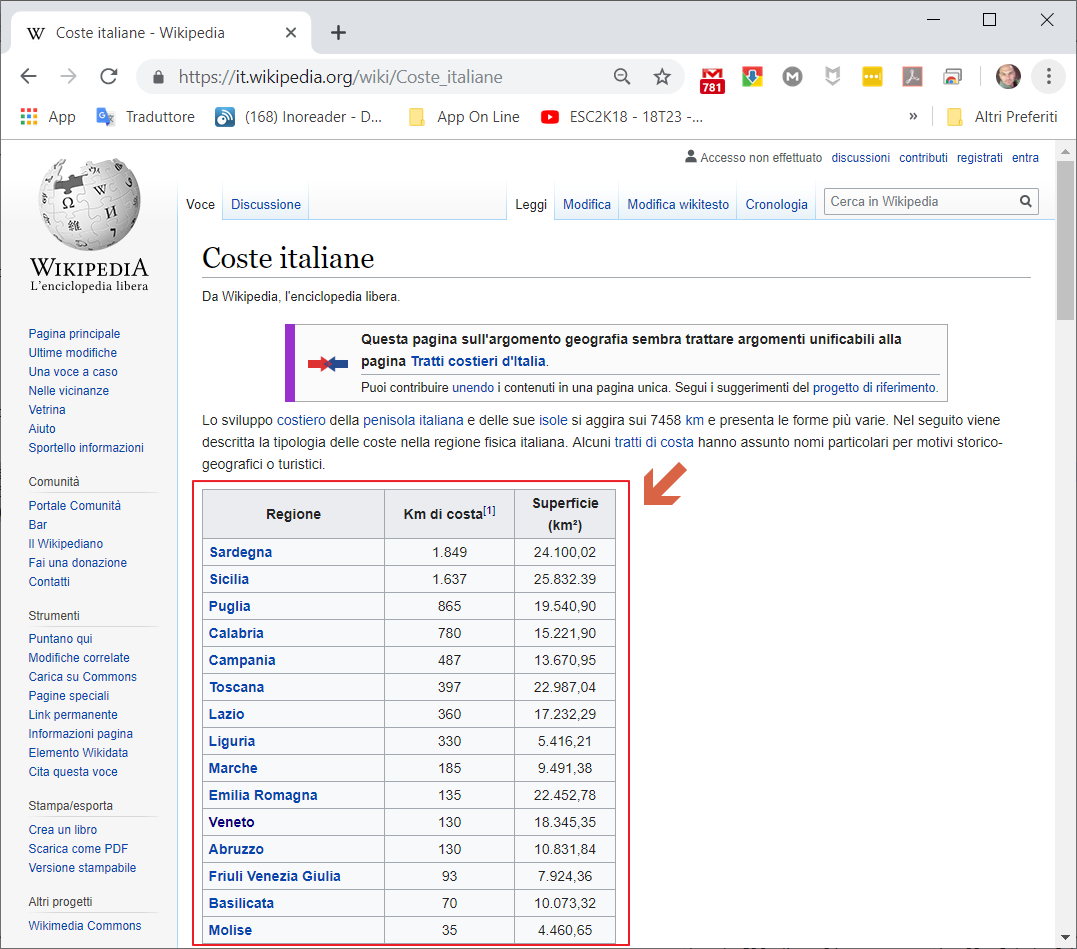The width and height of the screenshot is (1077, 949).
Task: Reload the current page
Action: coord(109,77)
